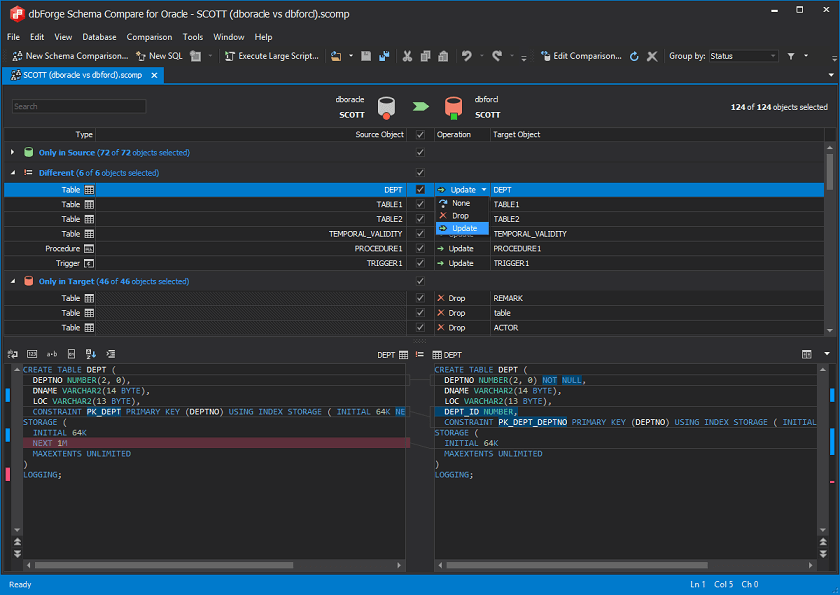Click the Paste clipboard icon
Screen dimensions: 840x595
click(x=441, y=56)
